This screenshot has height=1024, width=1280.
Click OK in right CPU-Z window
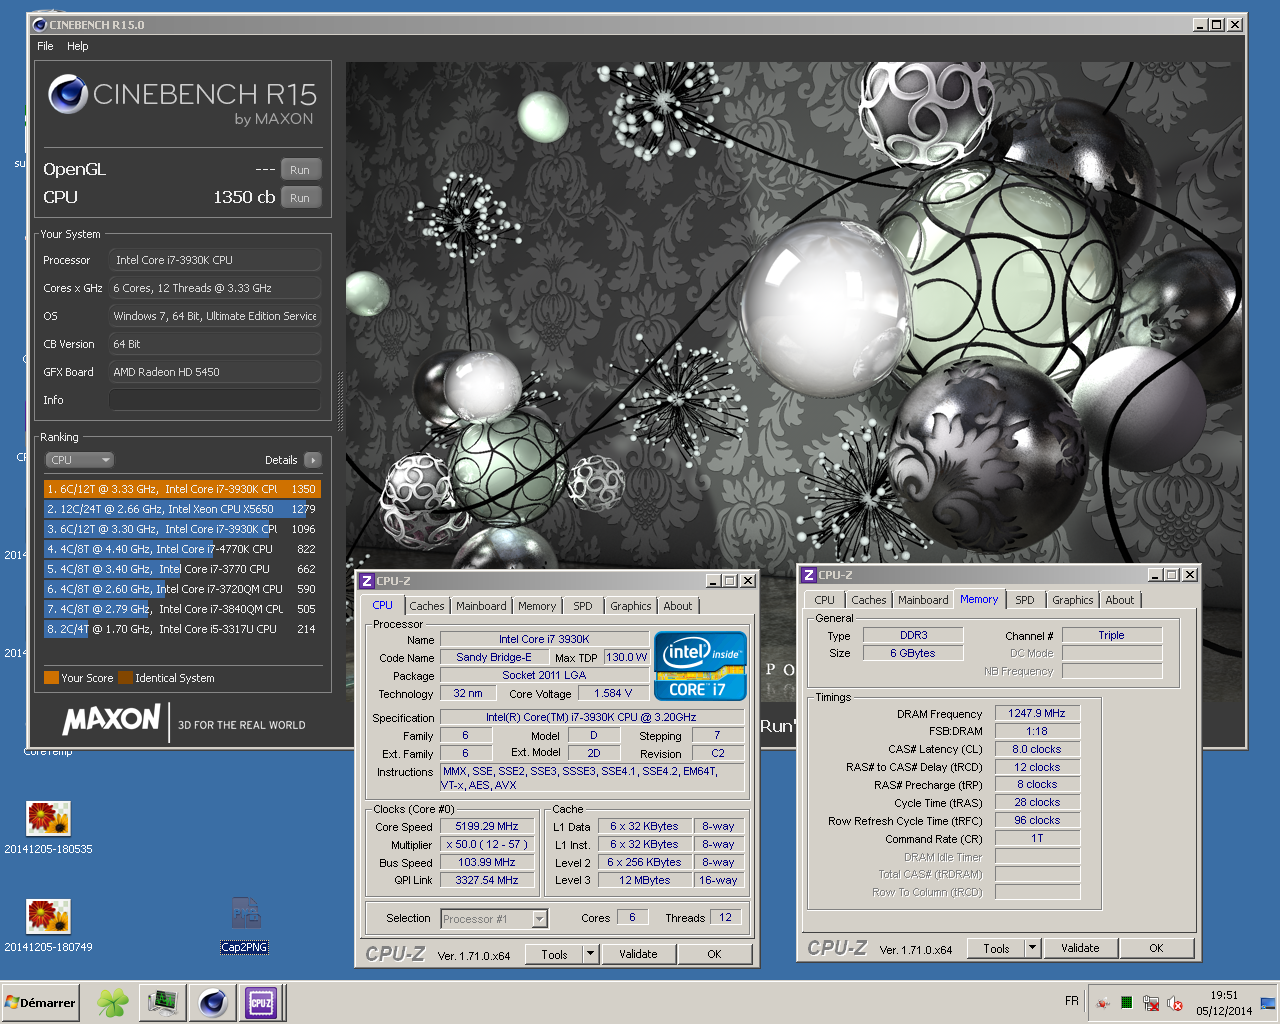(x=1156, y=948)
